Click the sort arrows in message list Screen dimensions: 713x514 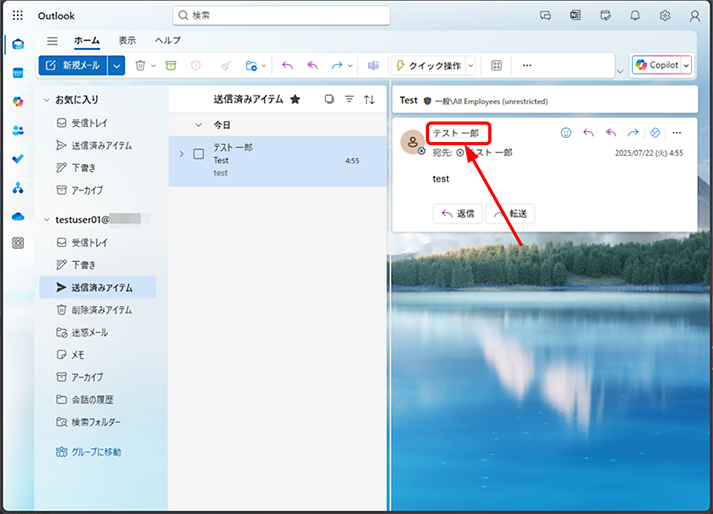(369, 99)
